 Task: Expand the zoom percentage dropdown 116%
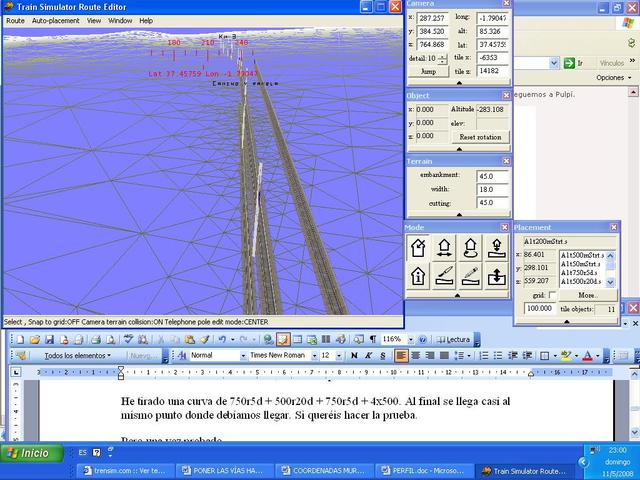click(x=409, y=339)
